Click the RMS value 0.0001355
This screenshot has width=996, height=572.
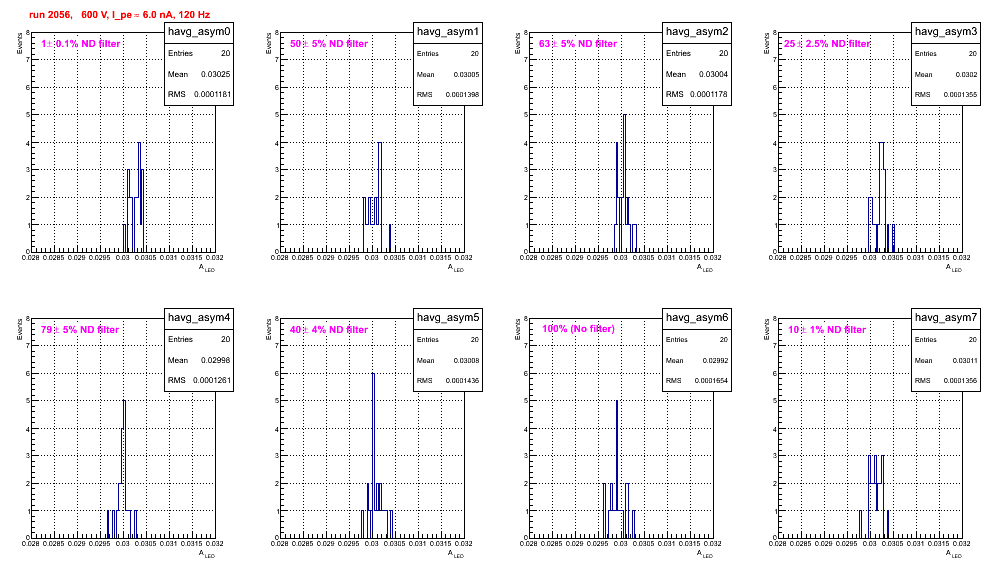tap(960, 95)
